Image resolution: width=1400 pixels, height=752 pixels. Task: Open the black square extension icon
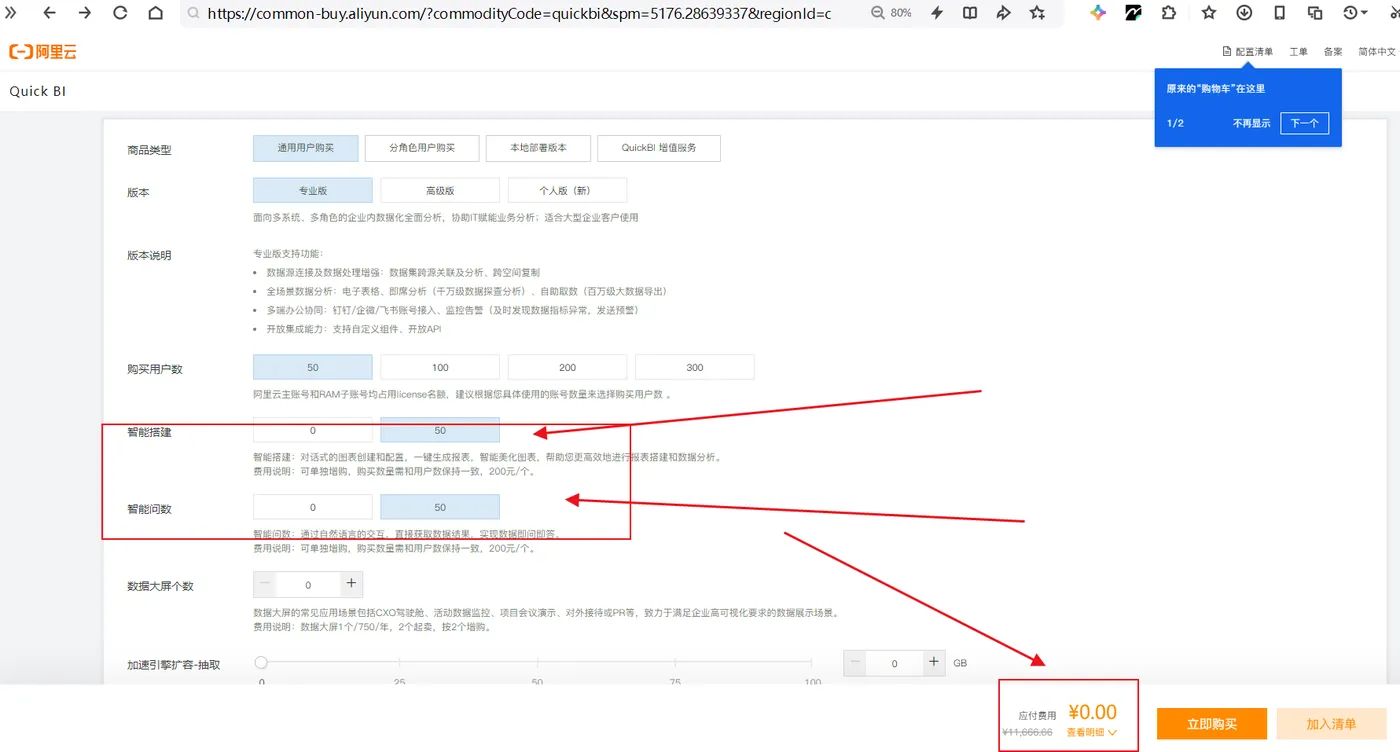pos(1133,13)
